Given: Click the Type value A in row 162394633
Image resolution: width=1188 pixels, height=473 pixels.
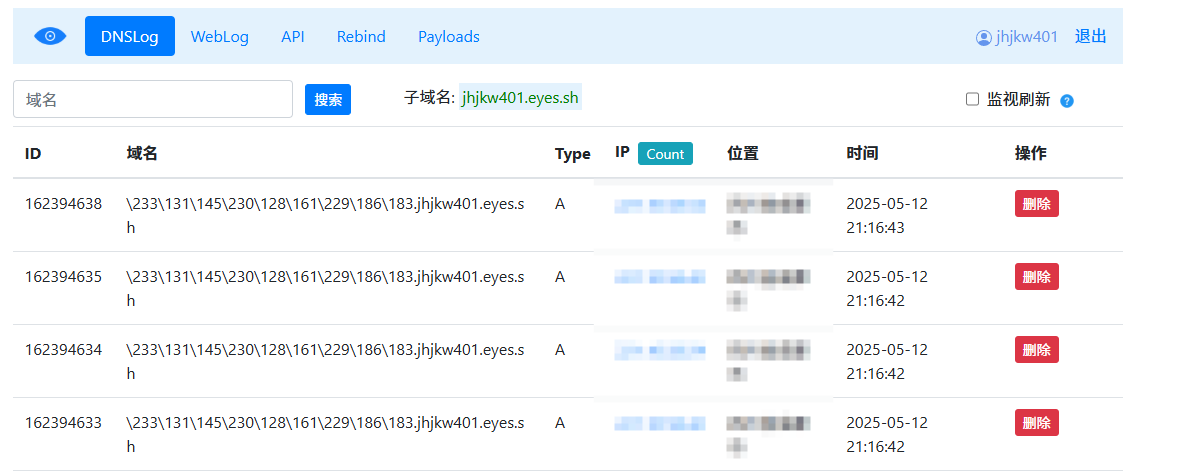Looking at the screenshot, I should [x=560, y=422].
